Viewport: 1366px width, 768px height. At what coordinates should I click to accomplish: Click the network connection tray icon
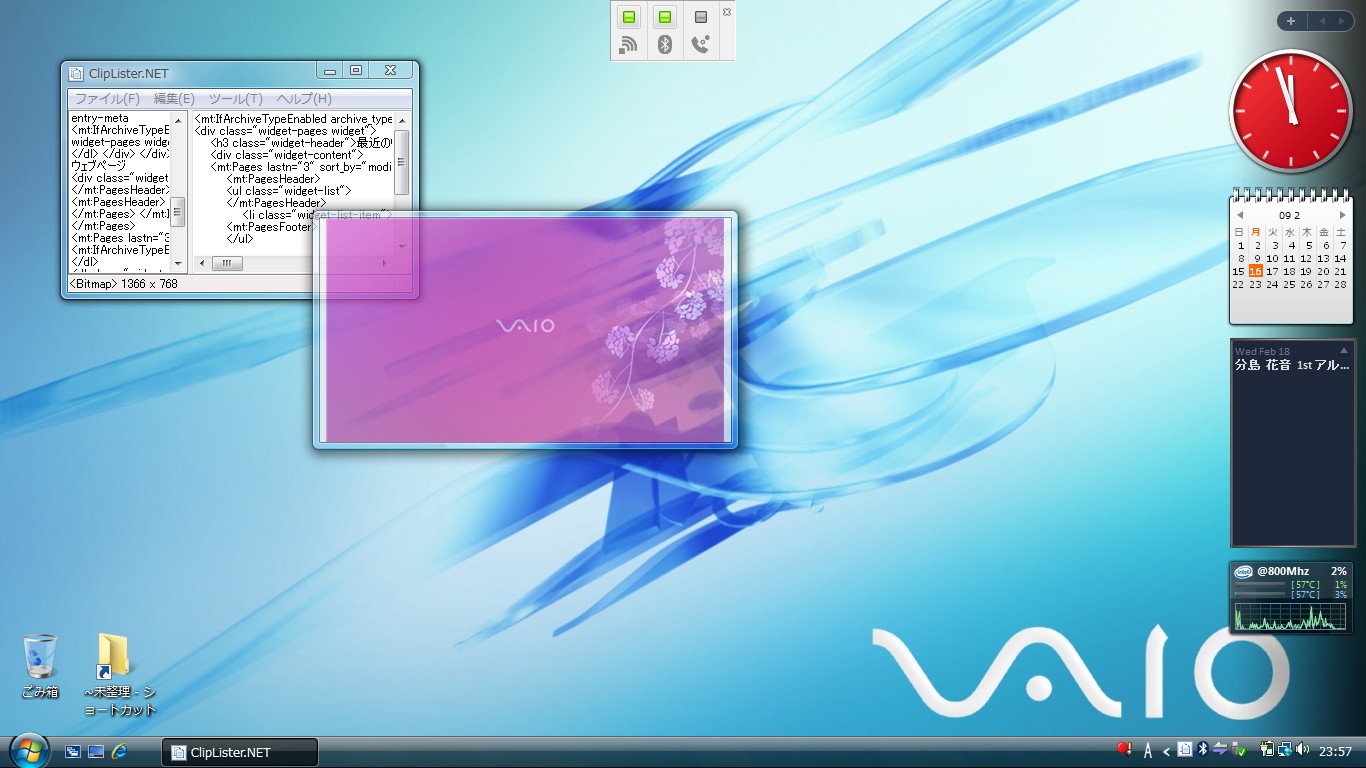(x=1284, y=750)
